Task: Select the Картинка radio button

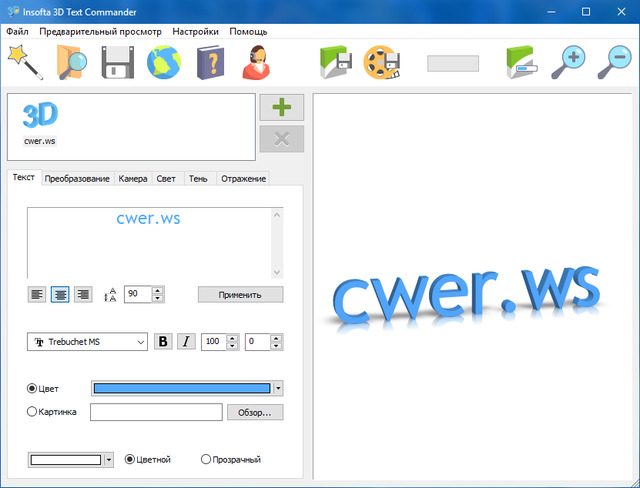Action: pos(33,411)
